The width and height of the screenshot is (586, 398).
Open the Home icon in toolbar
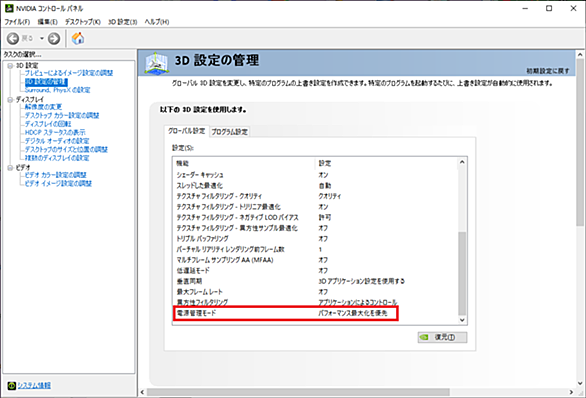tap(78, 38)
